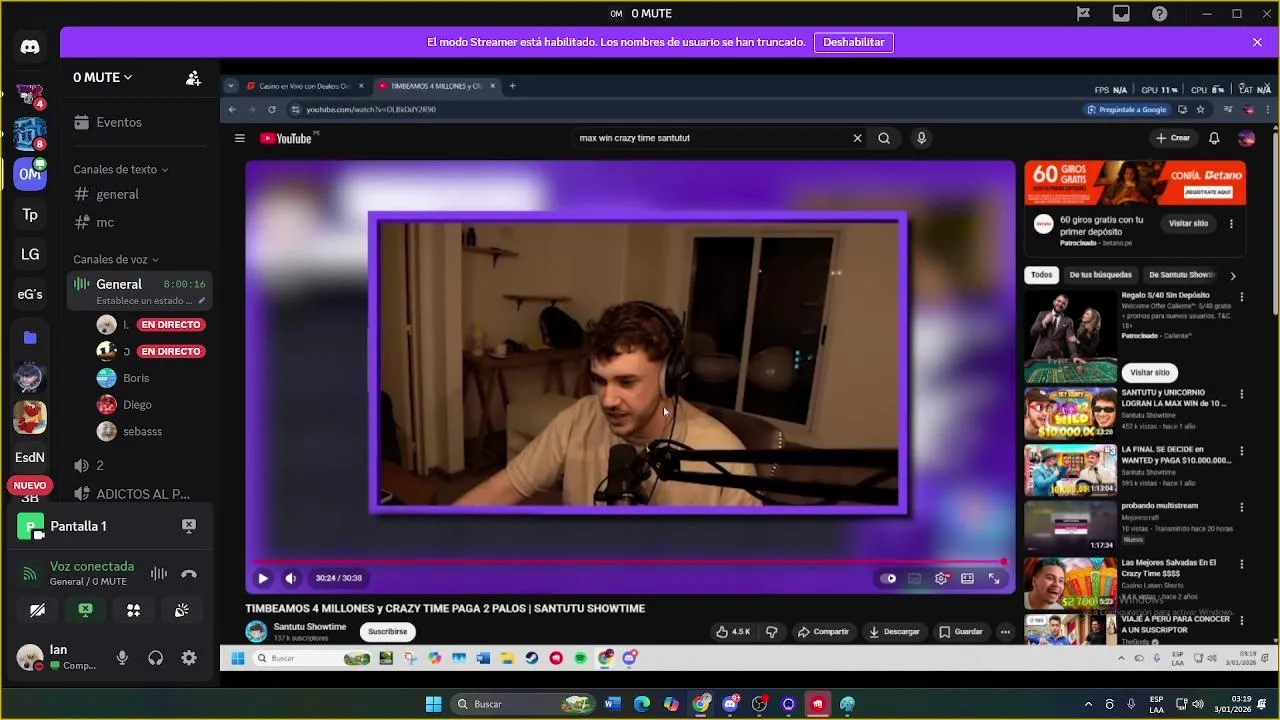Click YouTube search magnifier in shared screen

pos(884,138)
